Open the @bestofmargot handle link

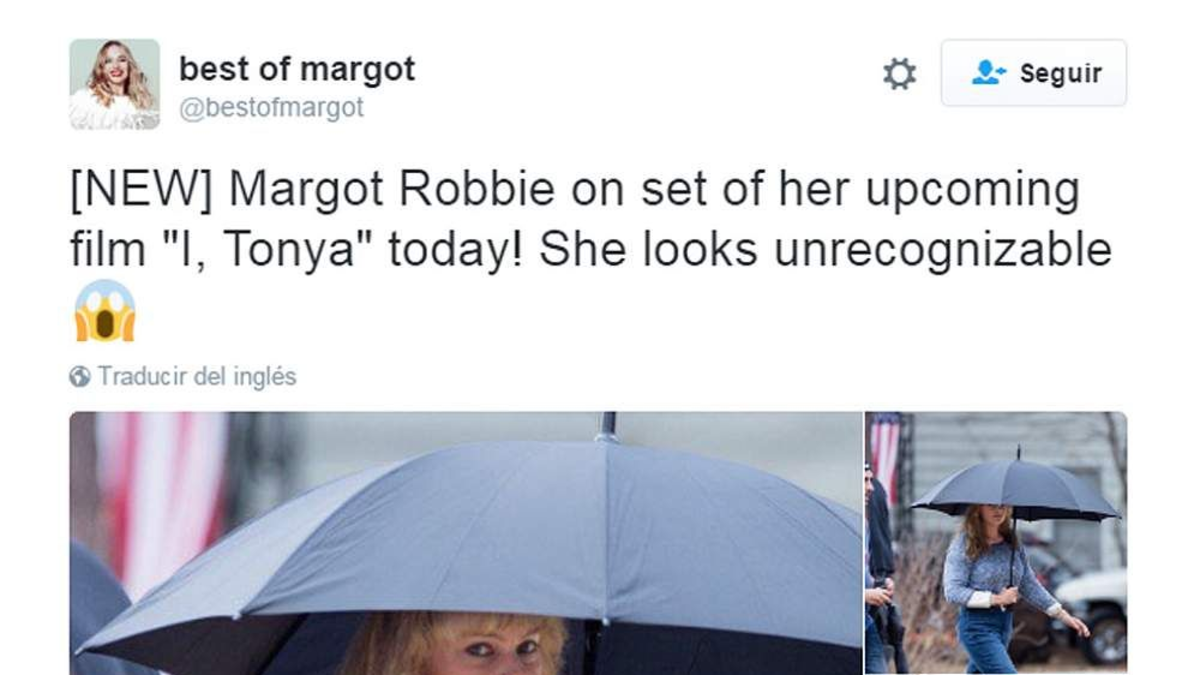(x=271, y=107)
